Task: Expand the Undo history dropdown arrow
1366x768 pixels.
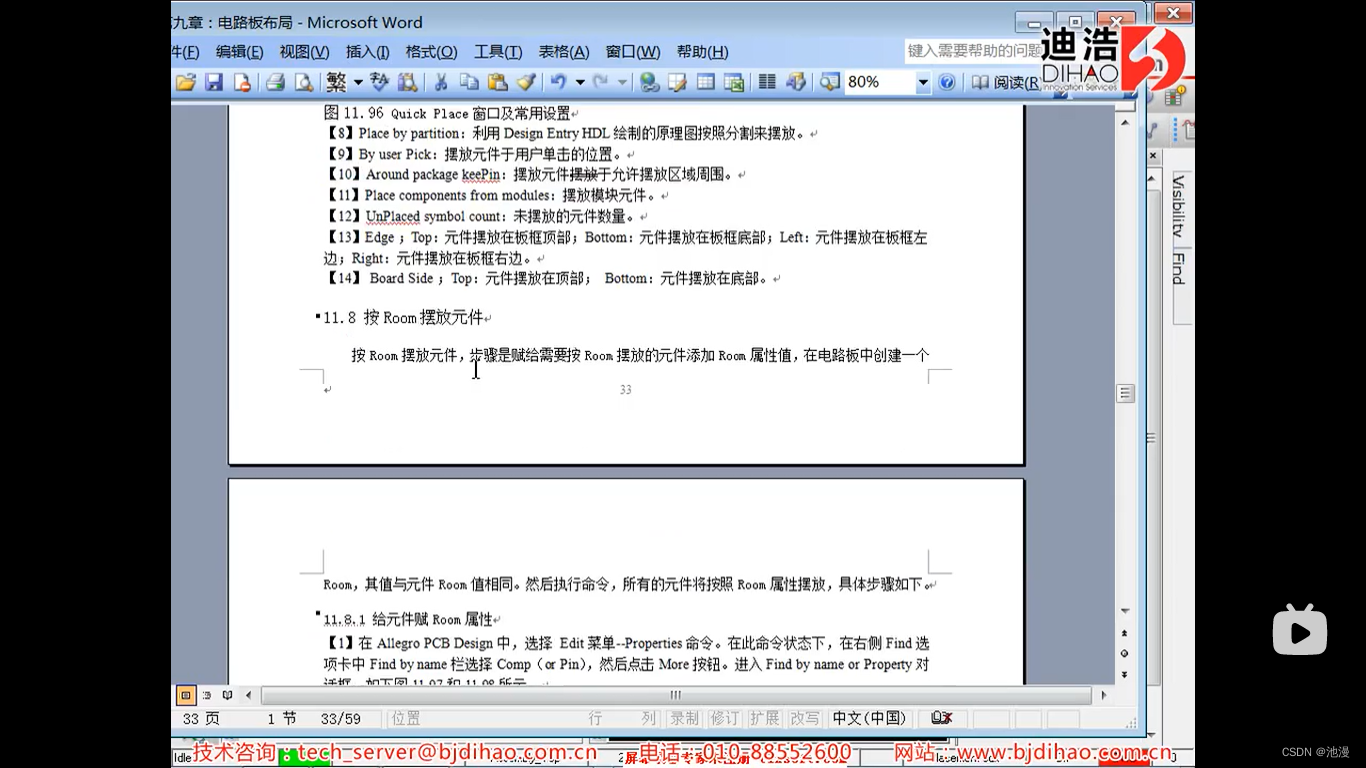Action: (579, 82)
